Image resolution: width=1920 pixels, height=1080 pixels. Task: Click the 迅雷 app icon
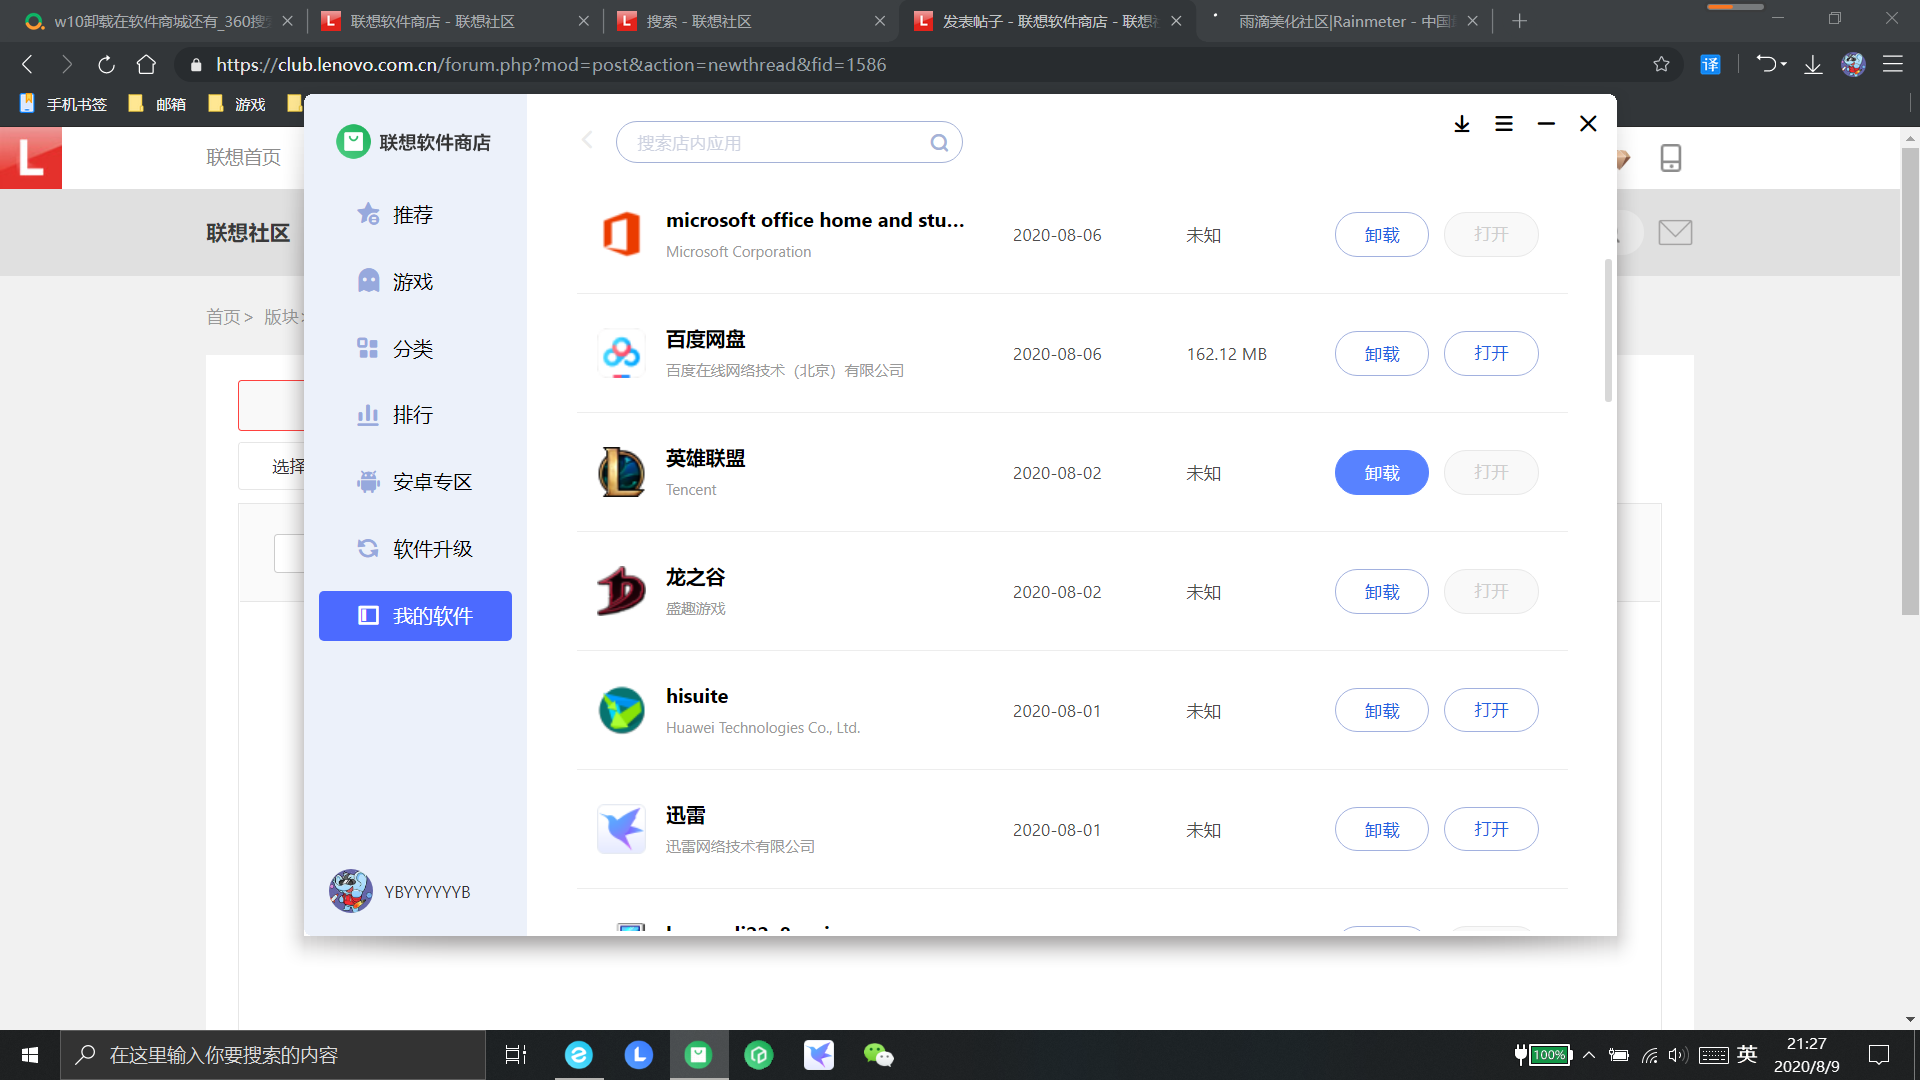click(x=621, y=829)
